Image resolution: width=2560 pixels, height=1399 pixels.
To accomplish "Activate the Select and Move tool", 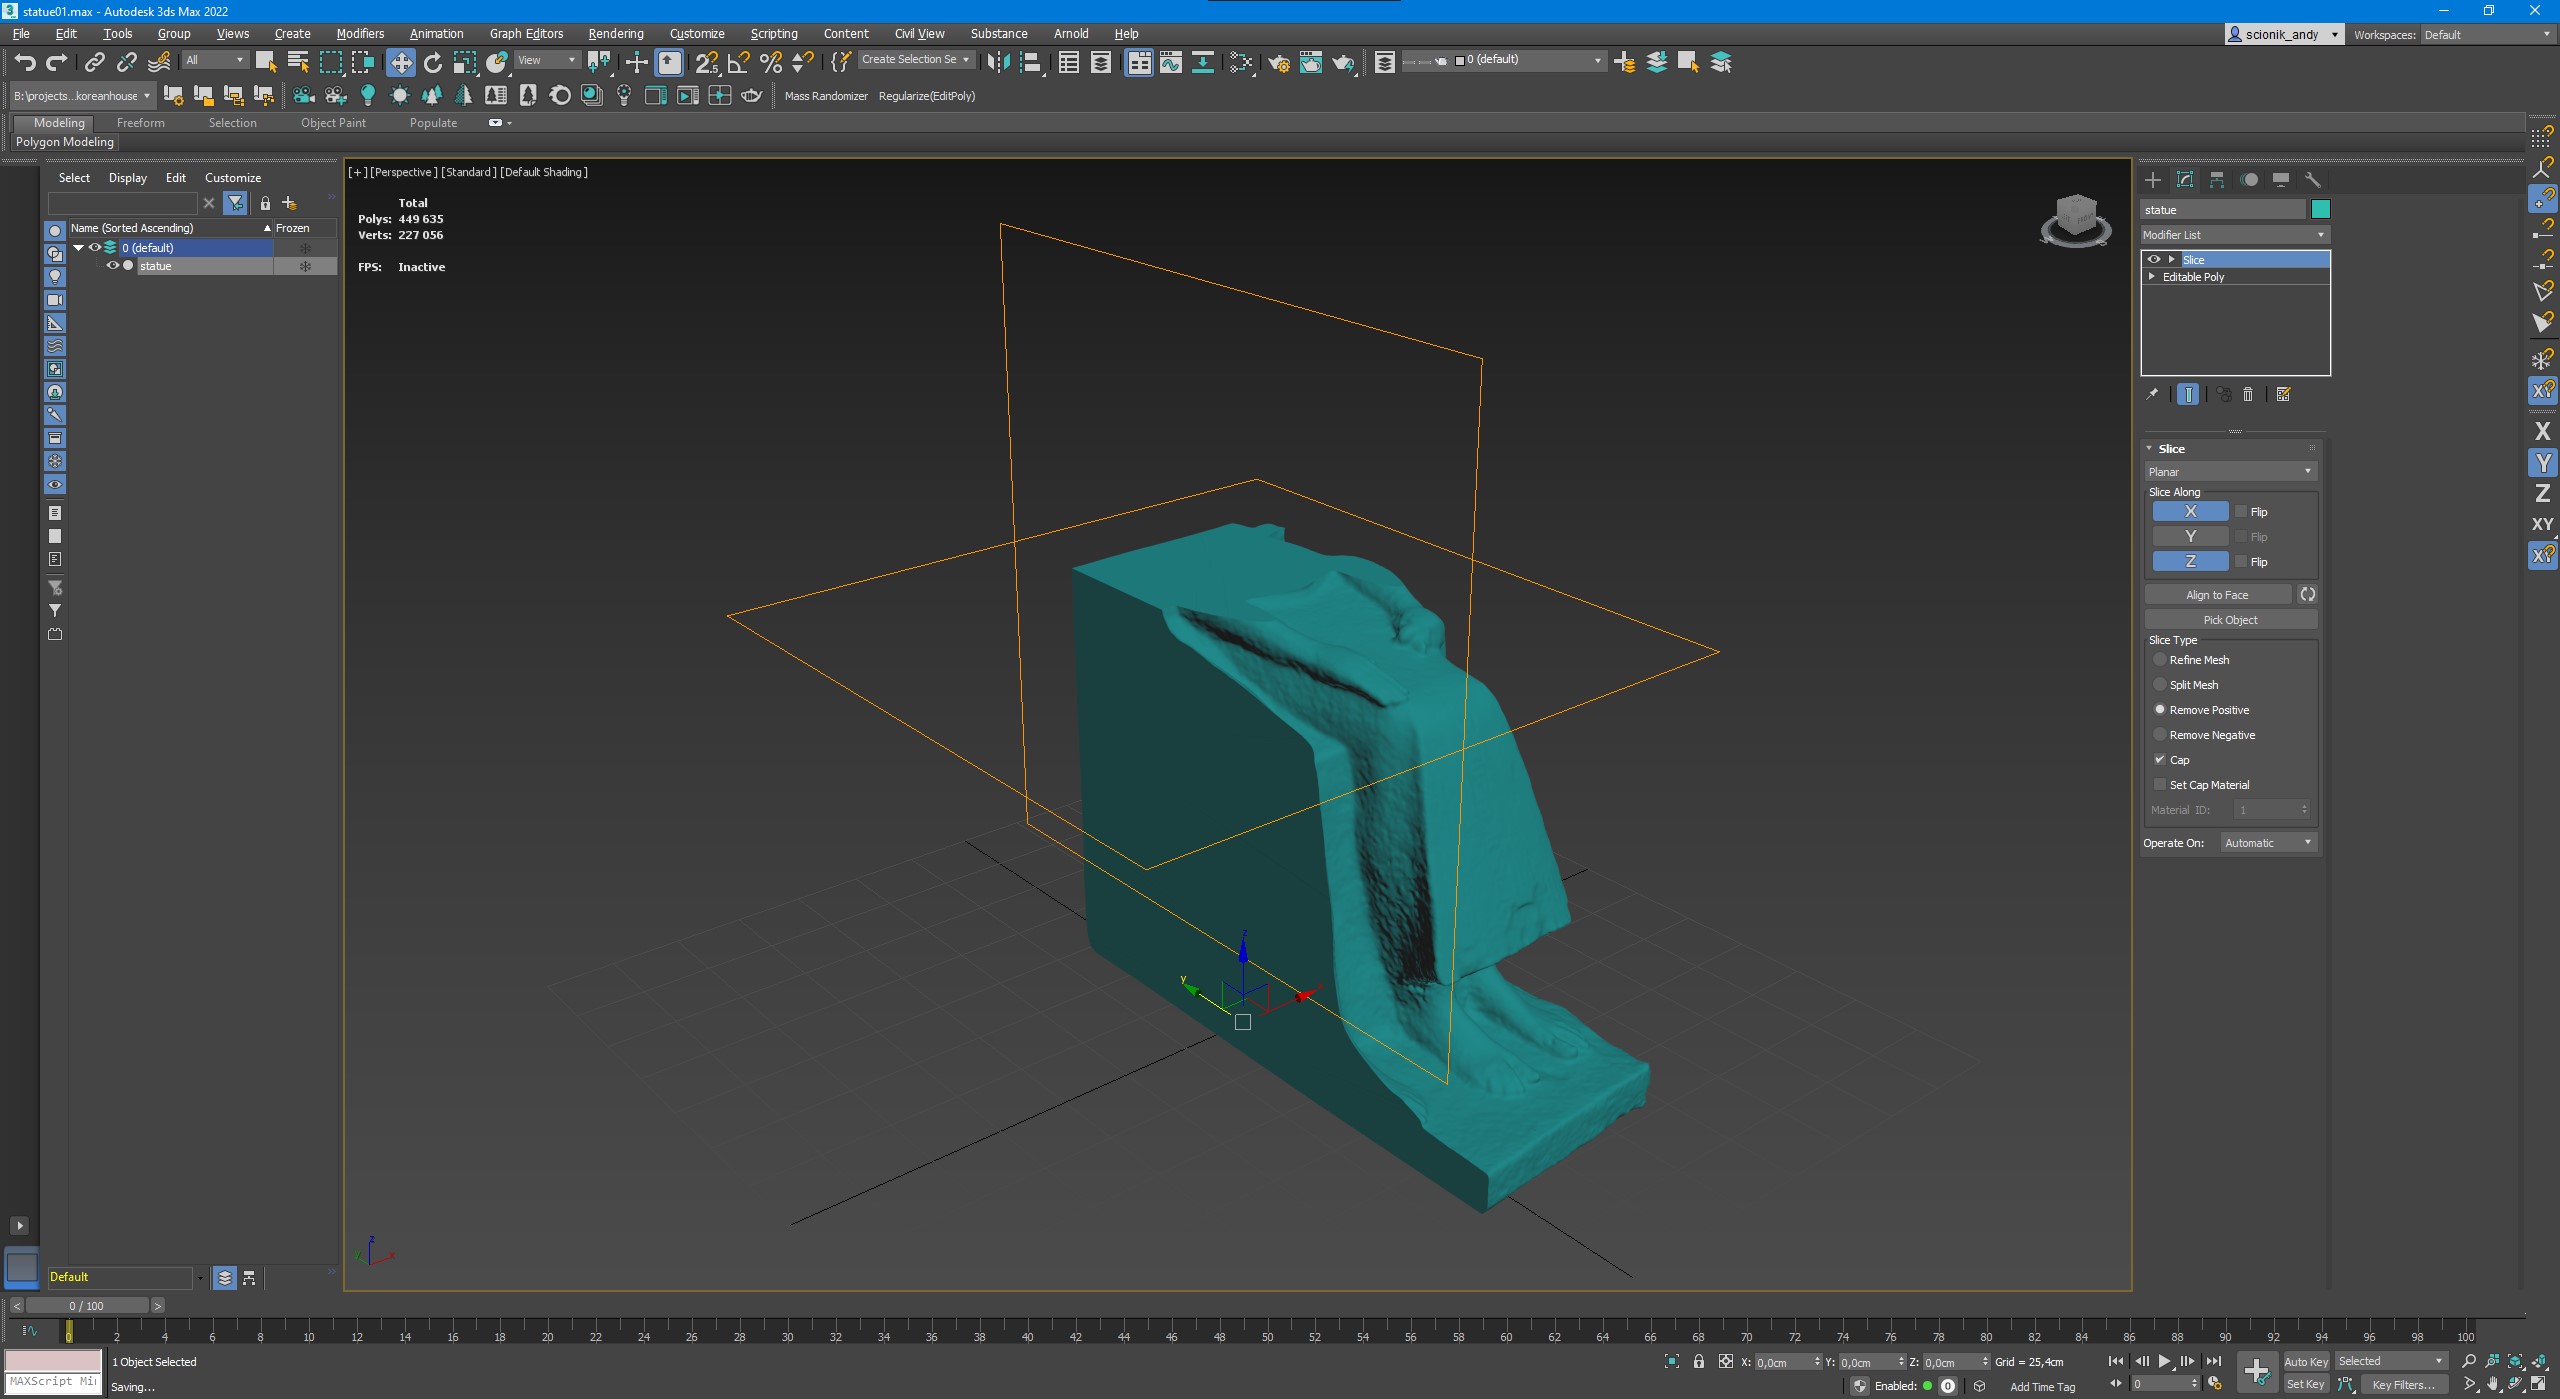I will pyautogui.click(x=400, y=62).
